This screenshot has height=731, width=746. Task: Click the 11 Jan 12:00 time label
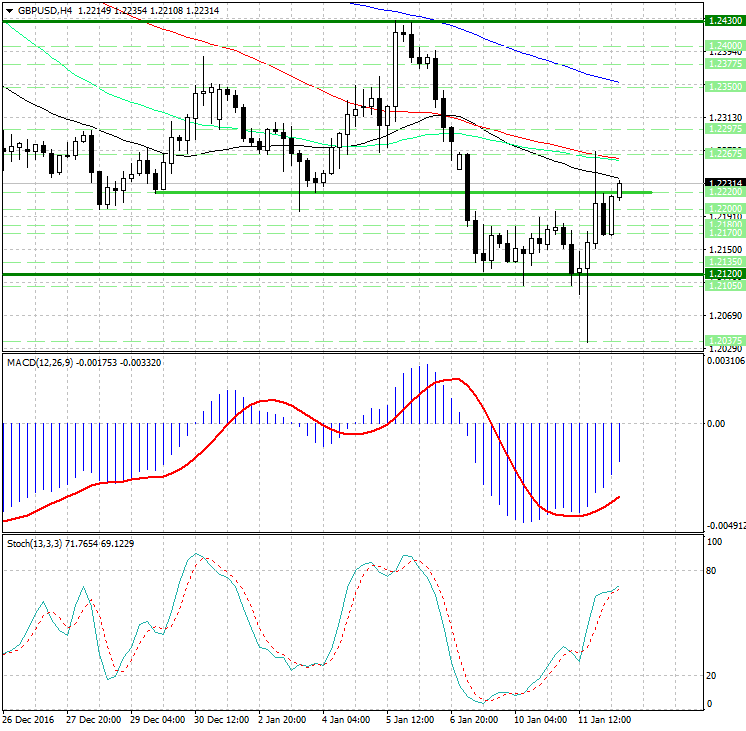tap(607, 719)
